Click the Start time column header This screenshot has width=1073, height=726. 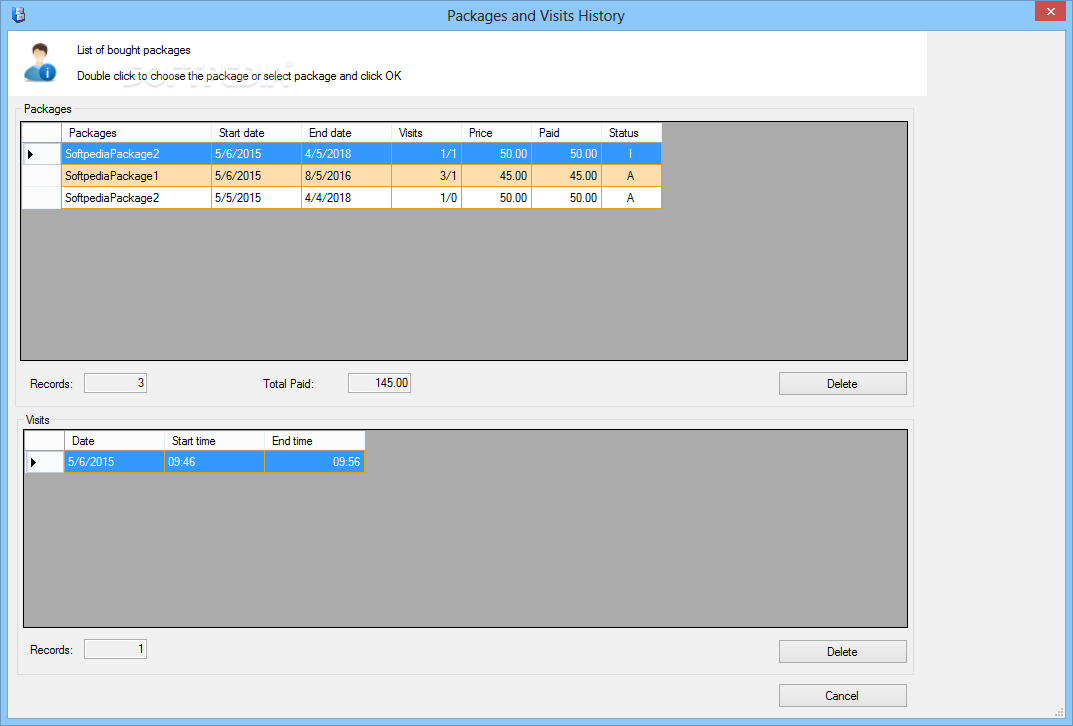point(214,441)
